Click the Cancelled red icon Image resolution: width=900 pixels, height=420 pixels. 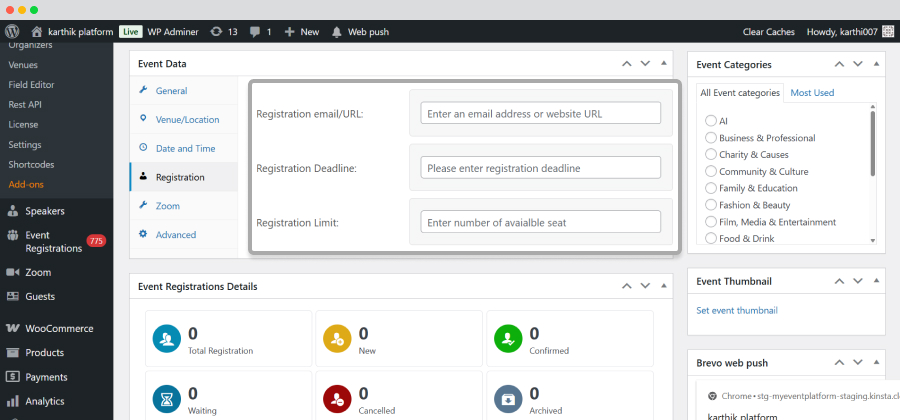coord(338,399)
